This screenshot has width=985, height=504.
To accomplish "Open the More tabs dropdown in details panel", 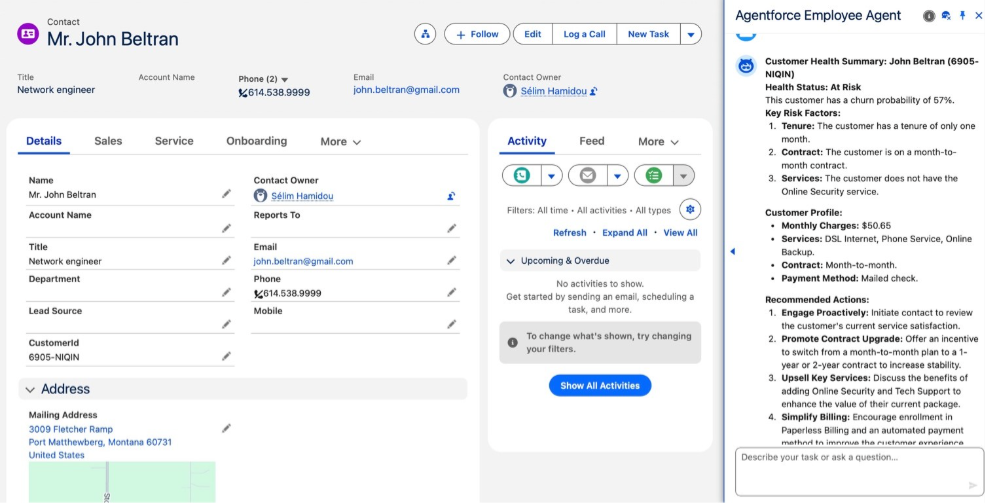I will pos(340,141).
